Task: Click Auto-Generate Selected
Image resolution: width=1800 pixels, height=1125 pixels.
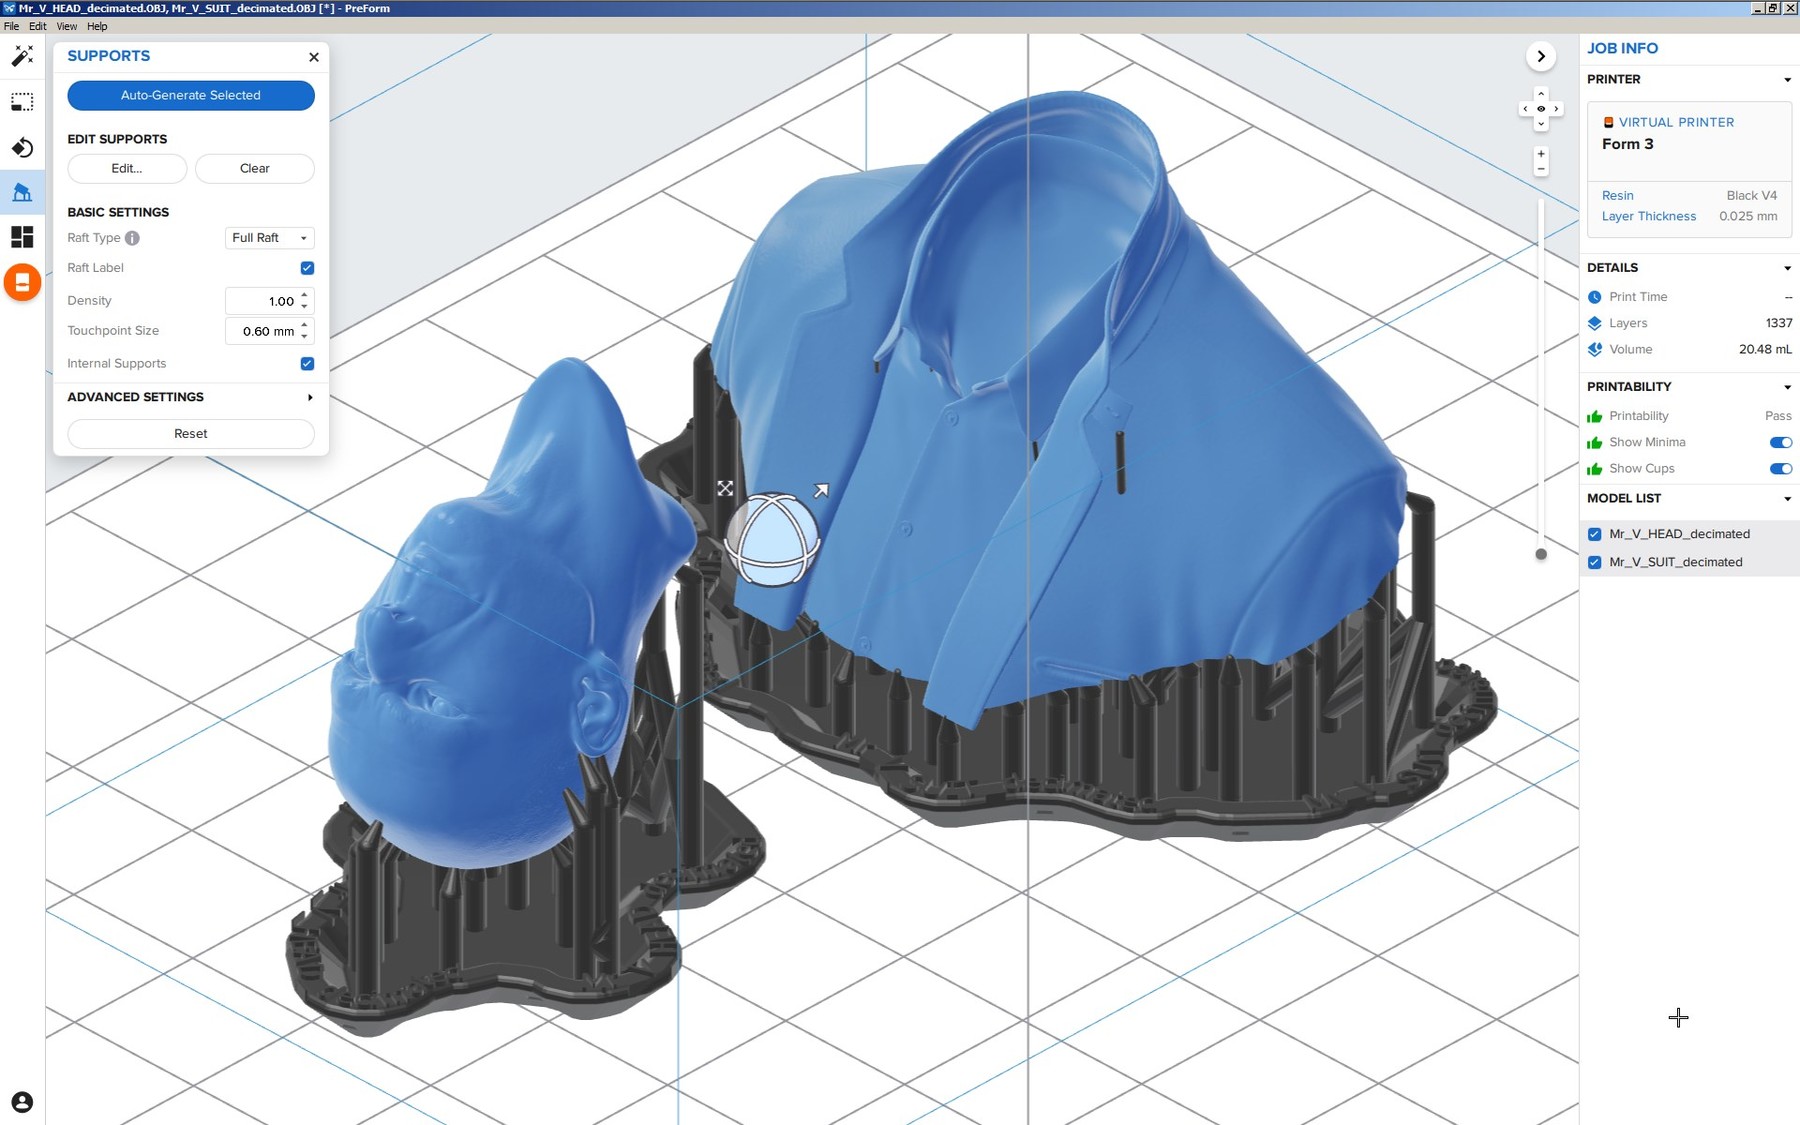Action: tap(190, 95)
